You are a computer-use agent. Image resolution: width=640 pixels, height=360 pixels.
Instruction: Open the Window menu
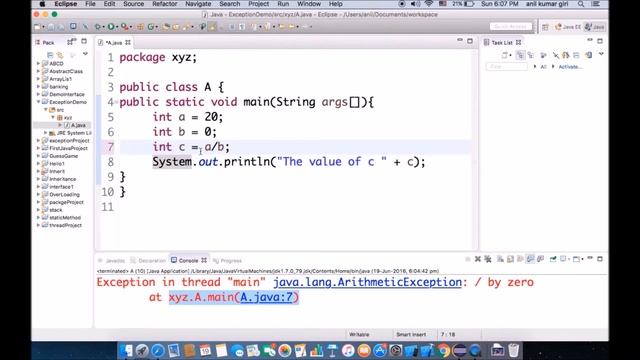(x=309, y=4)
